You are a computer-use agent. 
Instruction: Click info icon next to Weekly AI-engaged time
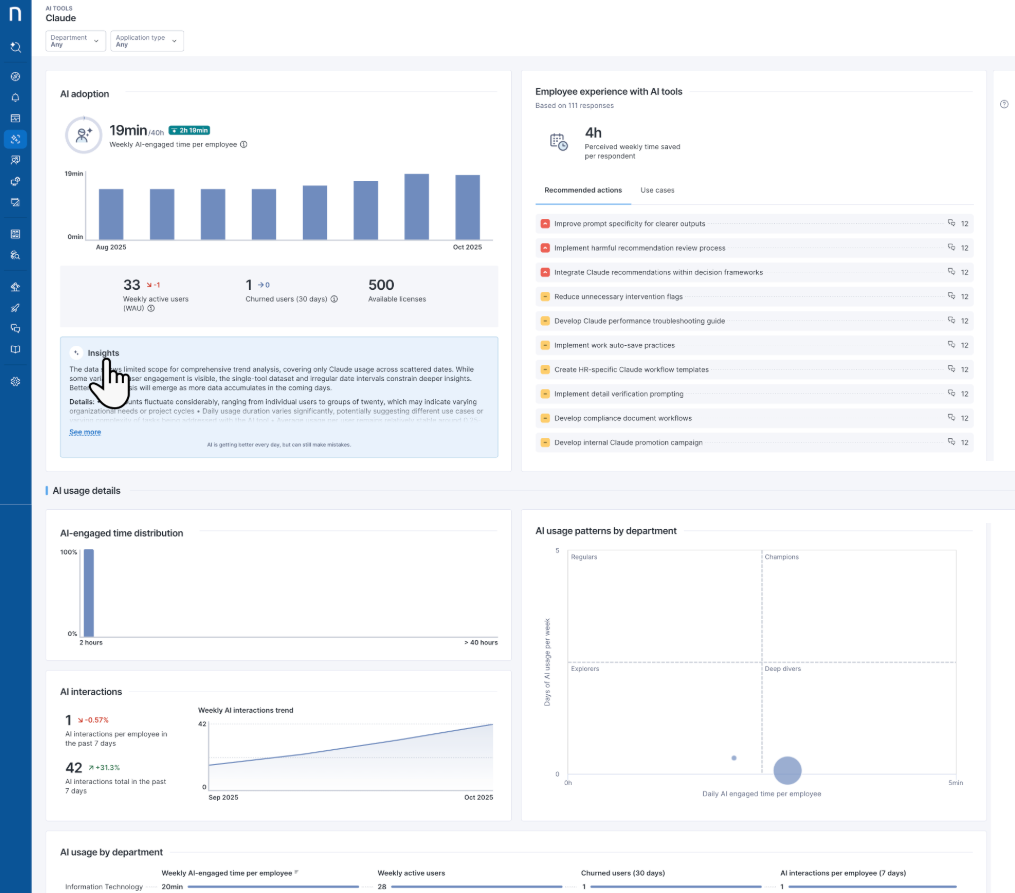(x=244, y=144)
